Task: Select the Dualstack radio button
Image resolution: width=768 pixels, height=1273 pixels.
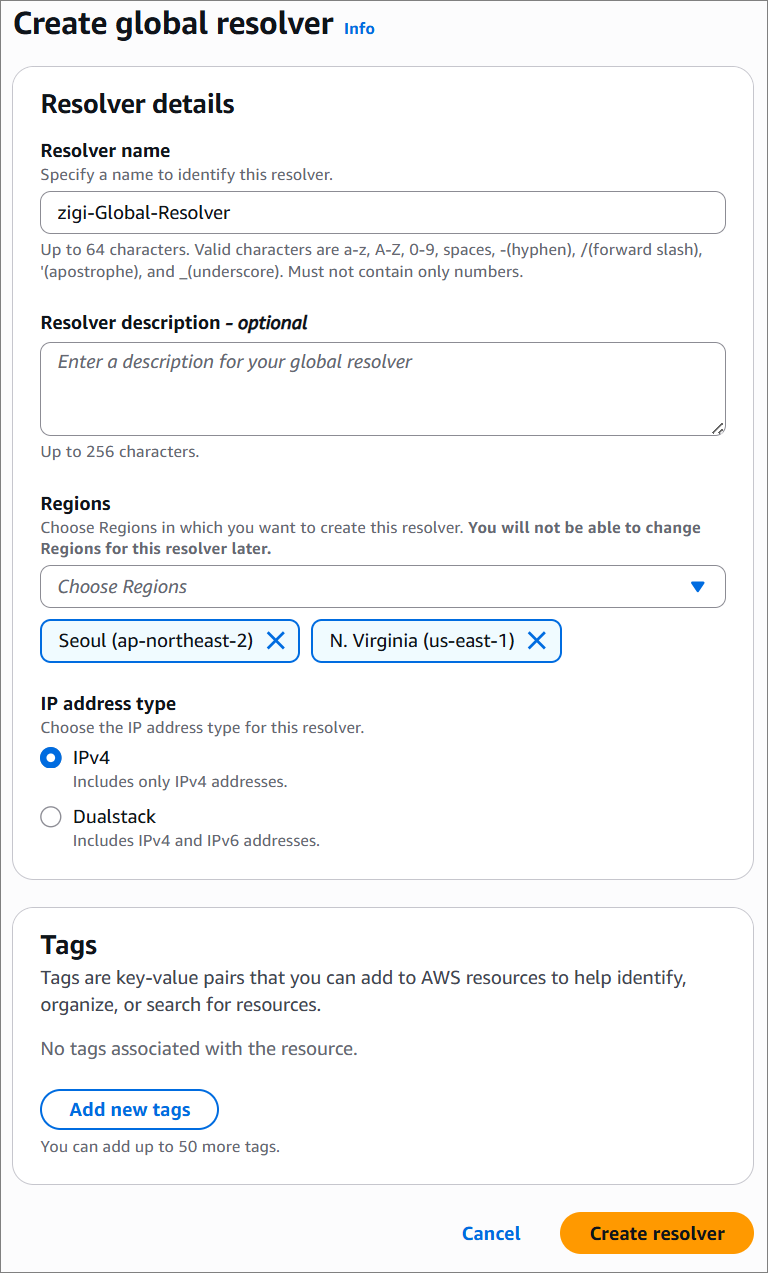Action: click(51, 817)
